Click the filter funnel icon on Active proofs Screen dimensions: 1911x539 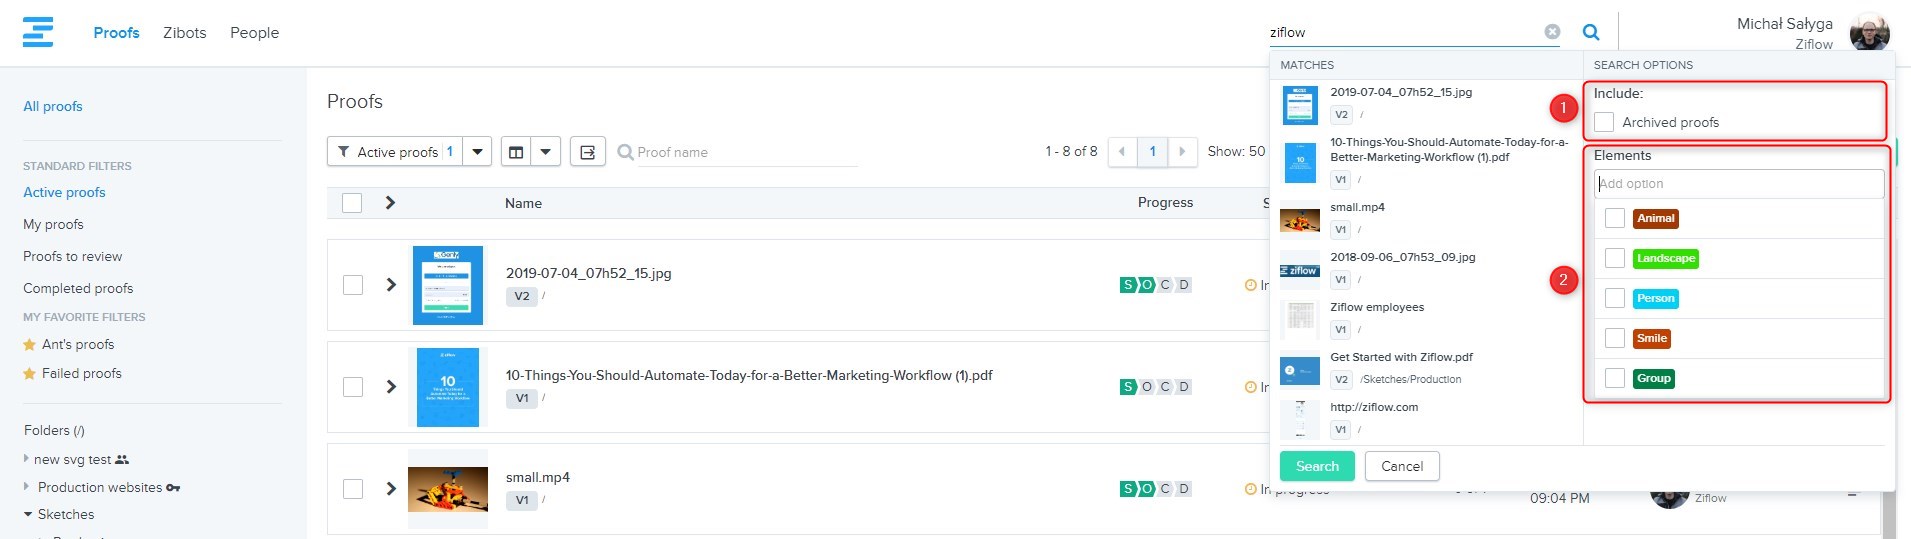(344, 152)
